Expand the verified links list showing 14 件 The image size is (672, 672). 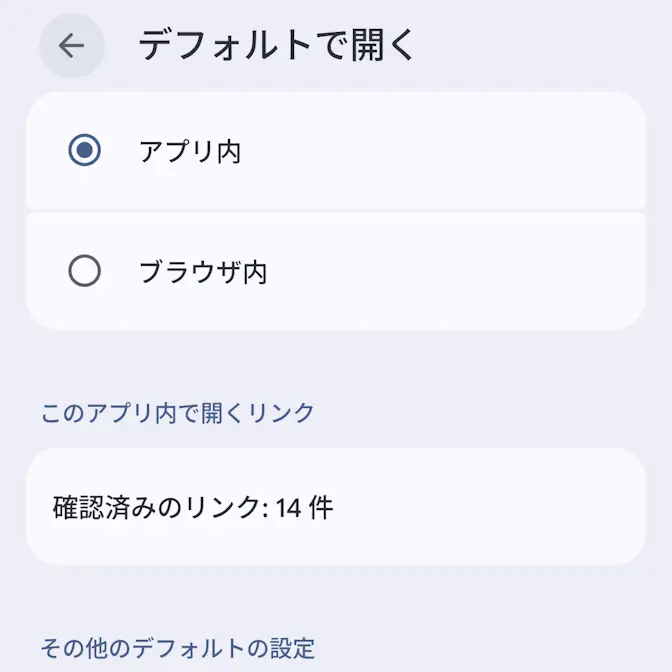point(335,507)
